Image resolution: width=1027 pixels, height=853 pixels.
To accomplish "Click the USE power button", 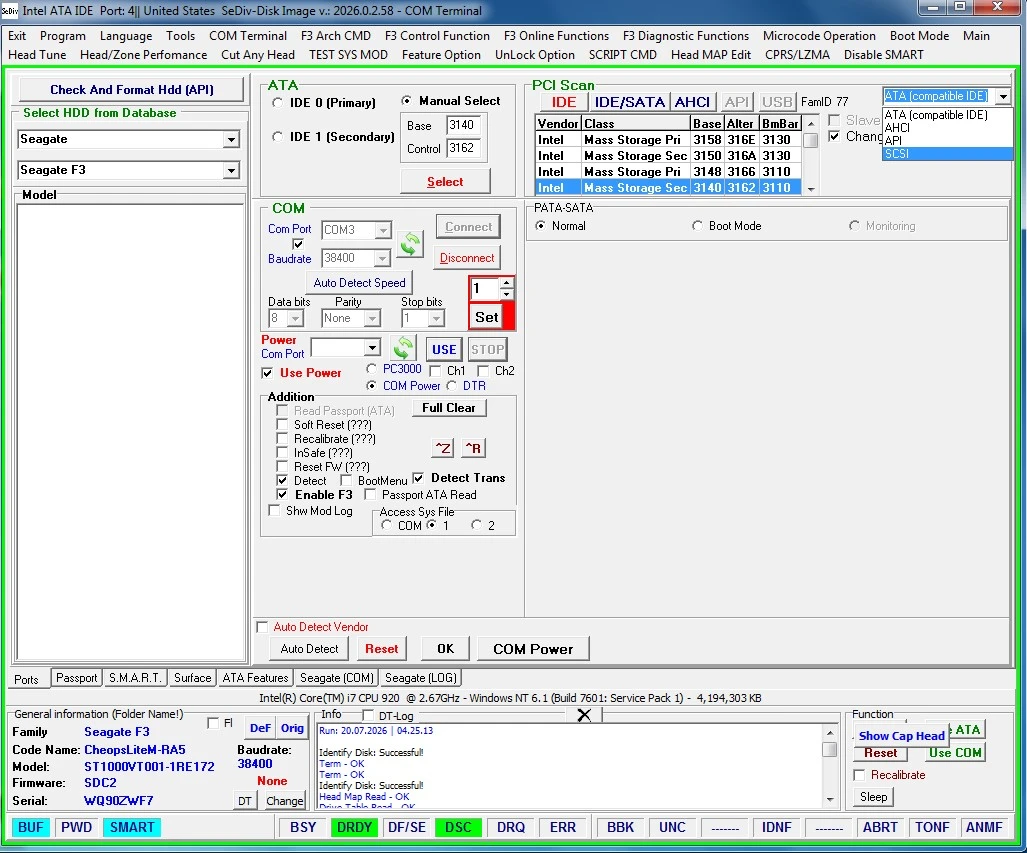I will tap(444, 350).
